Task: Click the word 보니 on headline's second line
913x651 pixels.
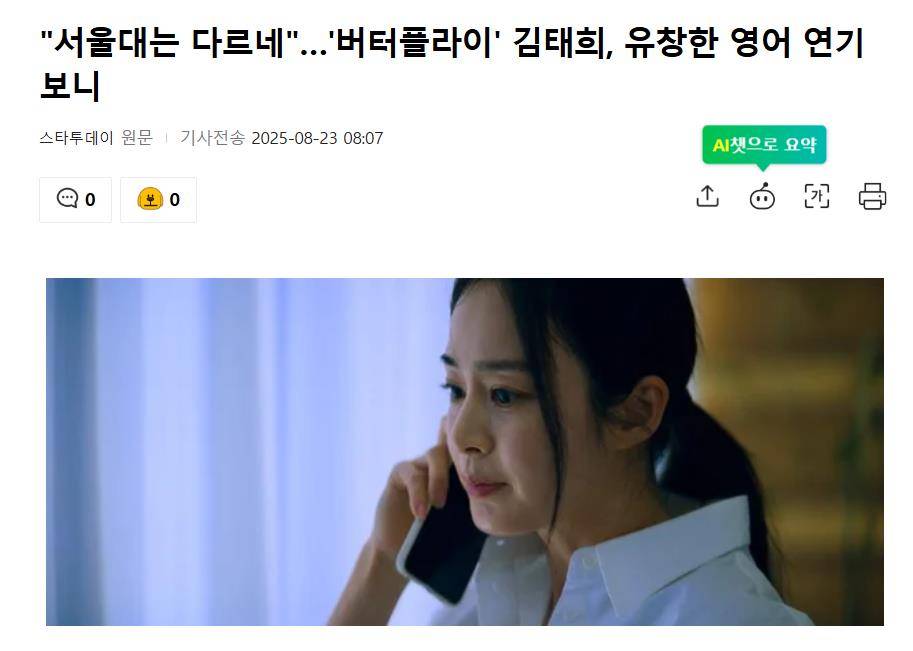Action: (x=70, y=85)
